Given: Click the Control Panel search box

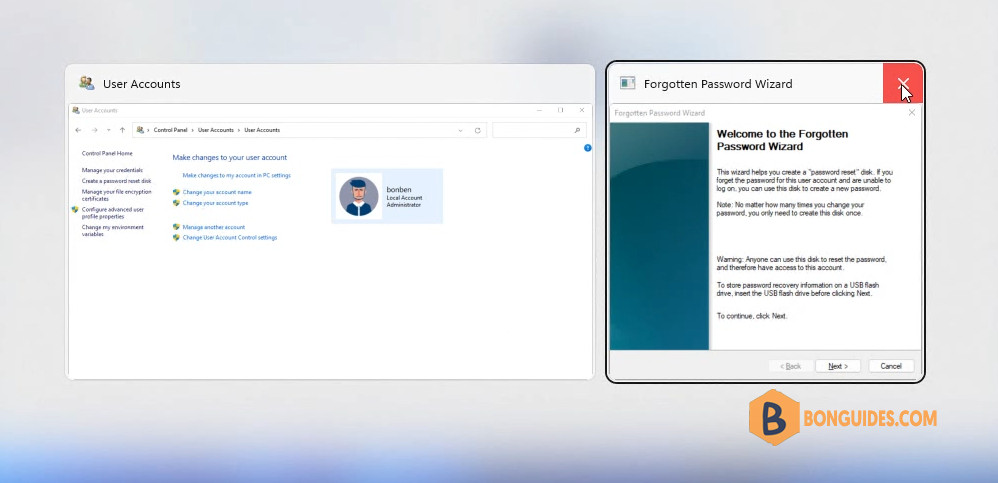Looking at the screenshot, I should click(539, 130).
